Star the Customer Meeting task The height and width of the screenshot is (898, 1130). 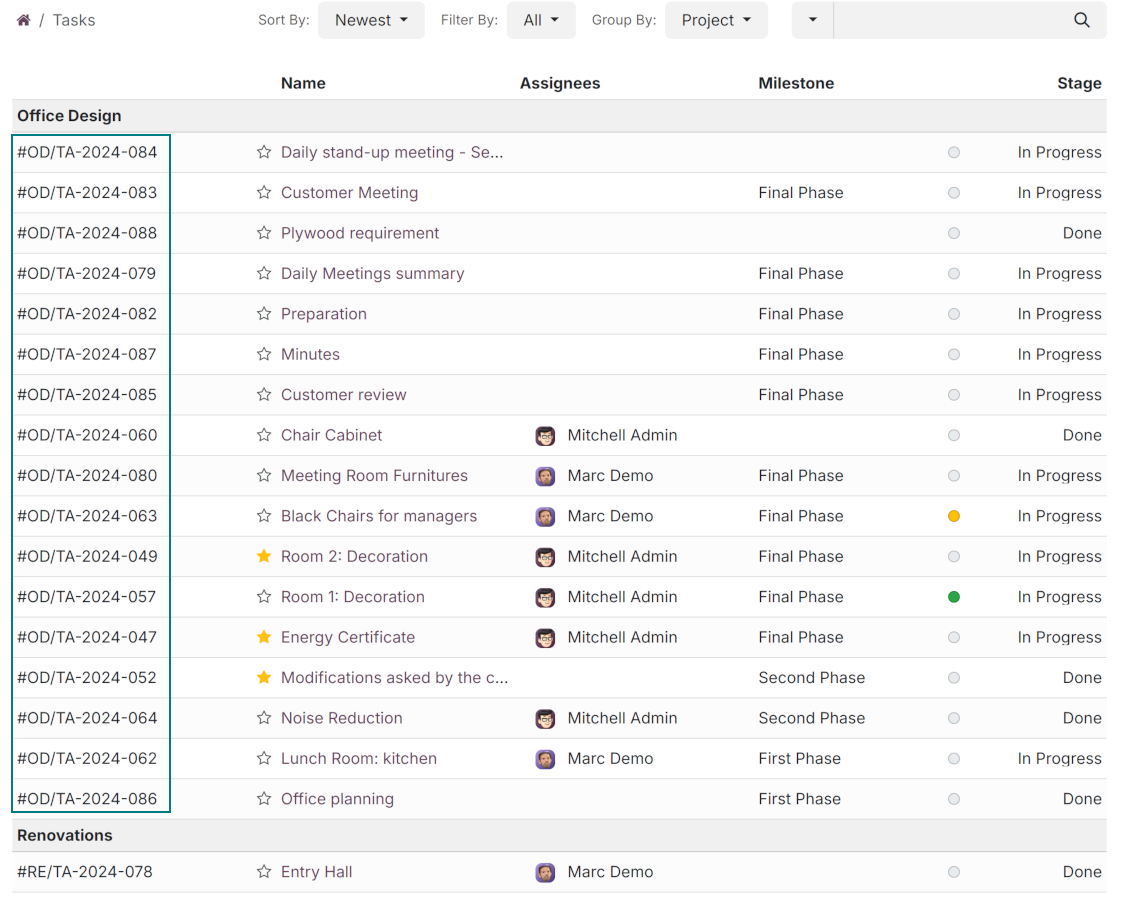(x=264, y=193)
